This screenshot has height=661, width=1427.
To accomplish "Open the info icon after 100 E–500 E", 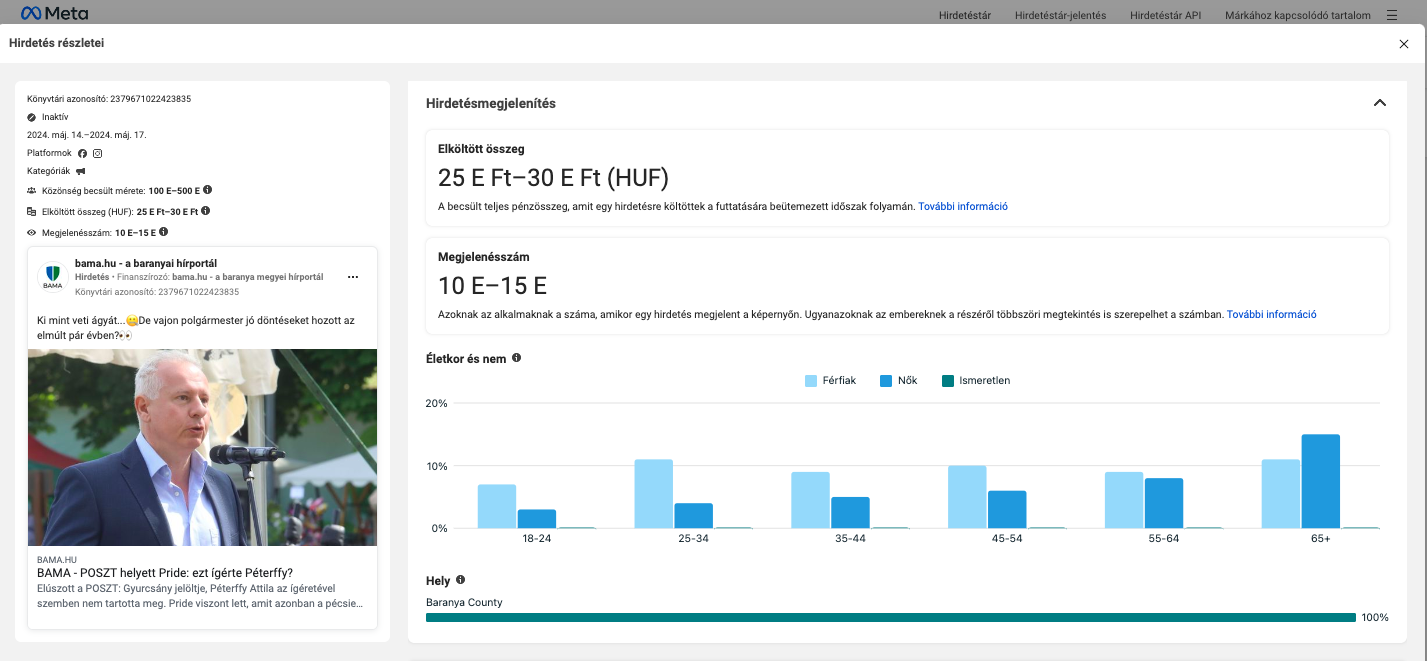I will (207, 189).
